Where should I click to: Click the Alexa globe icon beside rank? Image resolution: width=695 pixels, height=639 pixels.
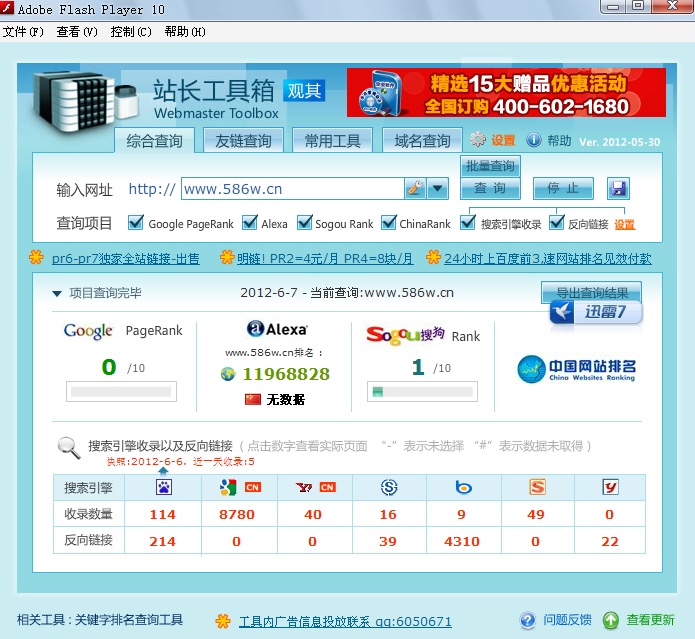(228, 374)
